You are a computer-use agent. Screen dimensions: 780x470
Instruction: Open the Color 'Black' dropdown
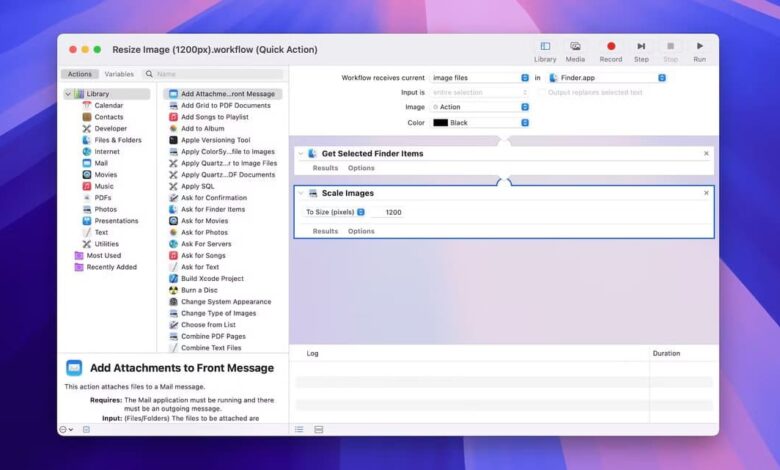[480, 122]
